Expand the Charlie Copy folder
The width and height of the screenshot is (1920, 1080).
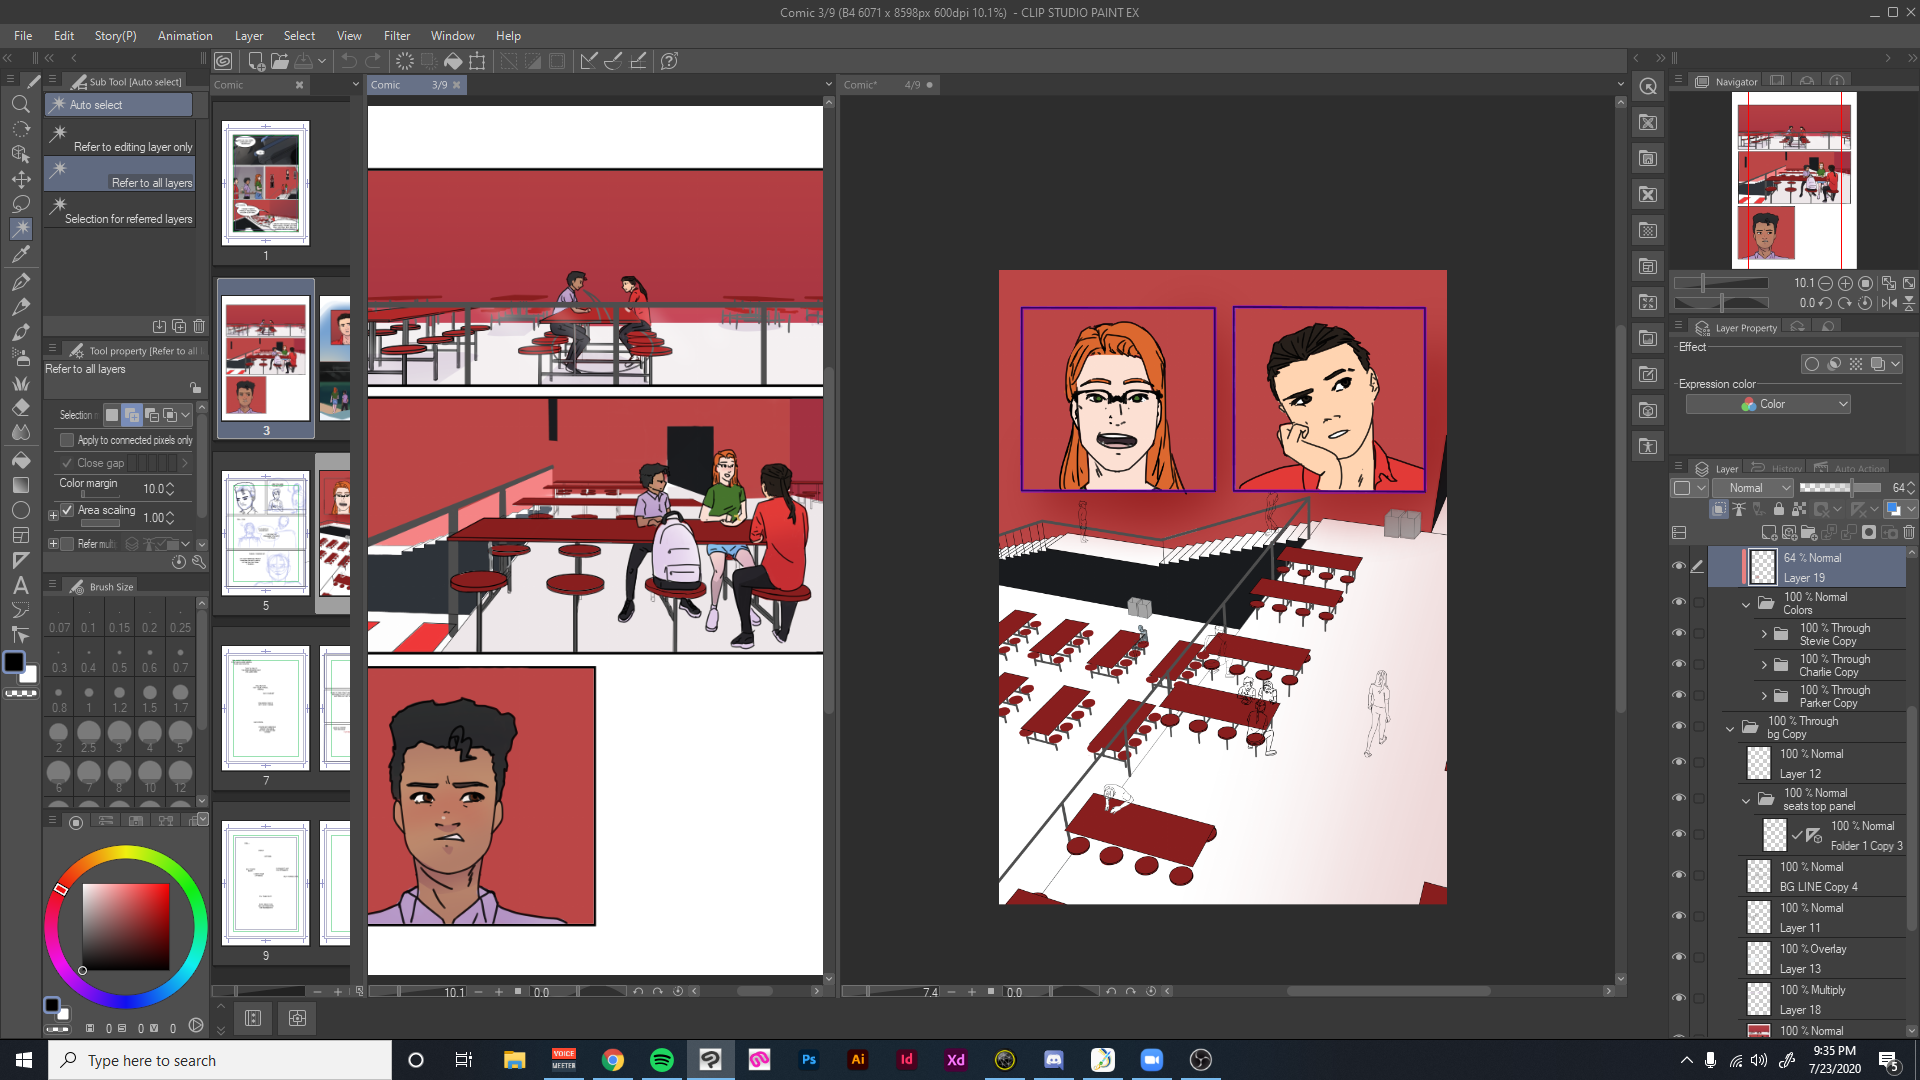pyautogui.click(x=1764, y=665)
